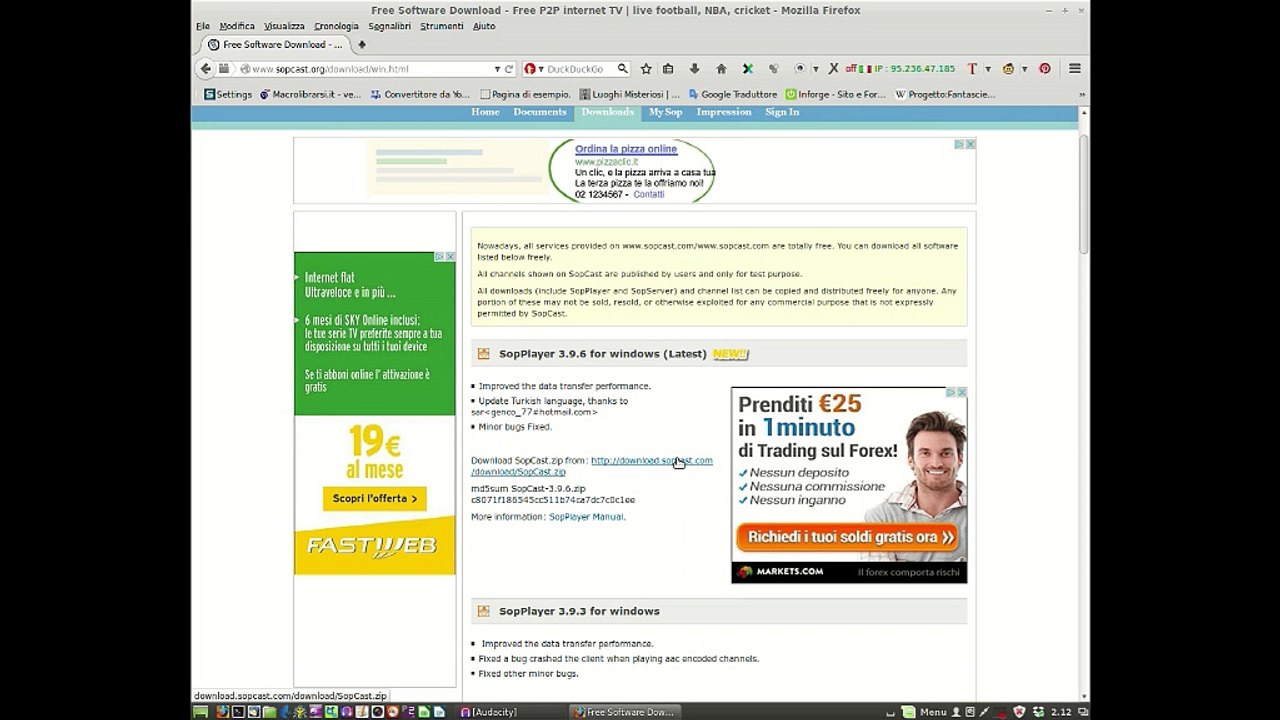This screenshot has height=720, width=1280.
Task: Expand the URL bar history dropdown
Action: 497,69
